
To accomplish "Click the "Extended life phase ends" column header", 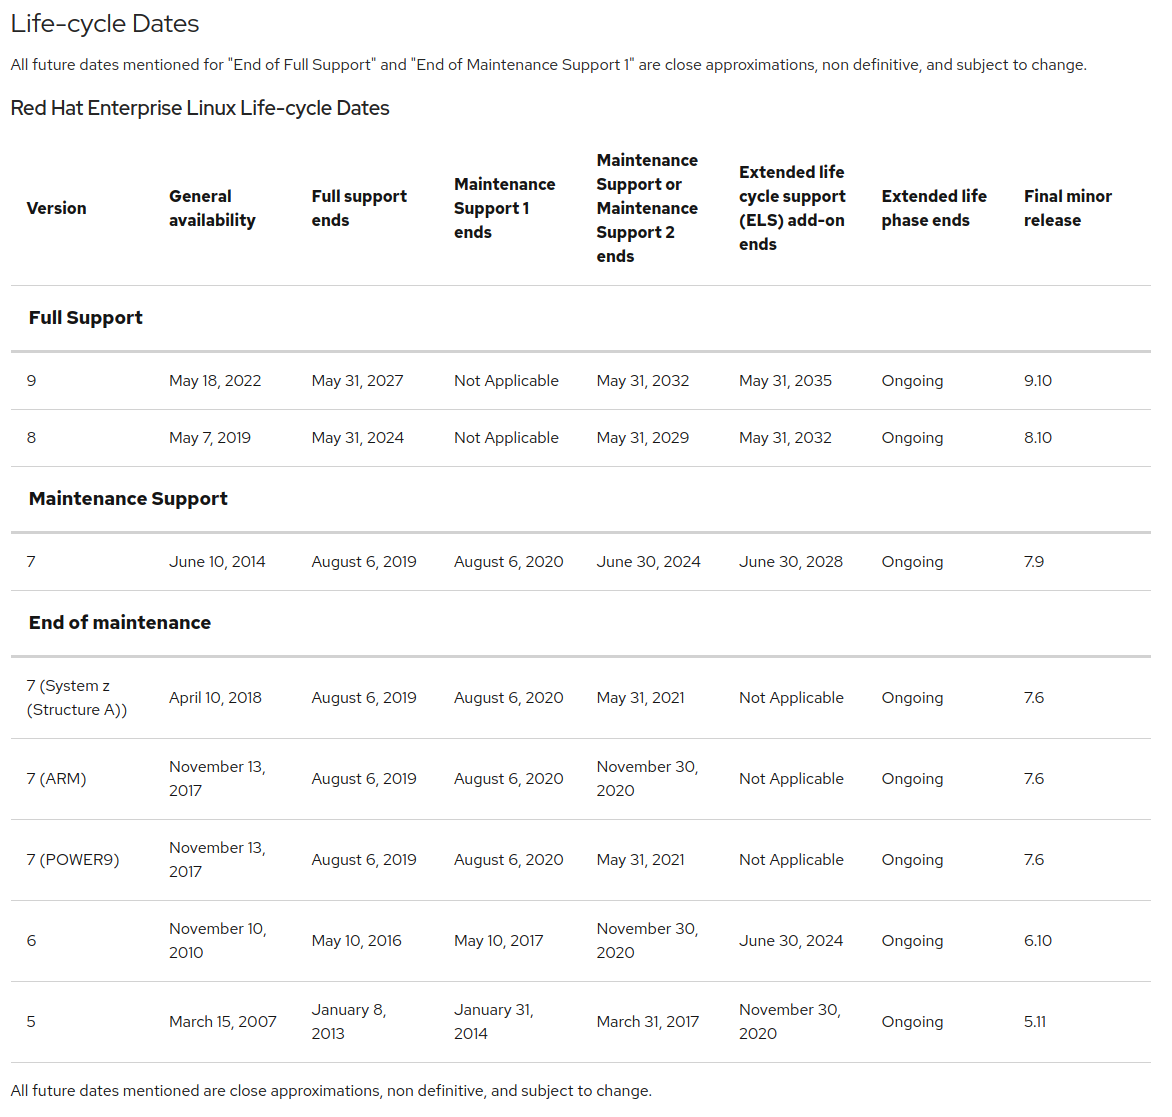I will tap(934, 208).
